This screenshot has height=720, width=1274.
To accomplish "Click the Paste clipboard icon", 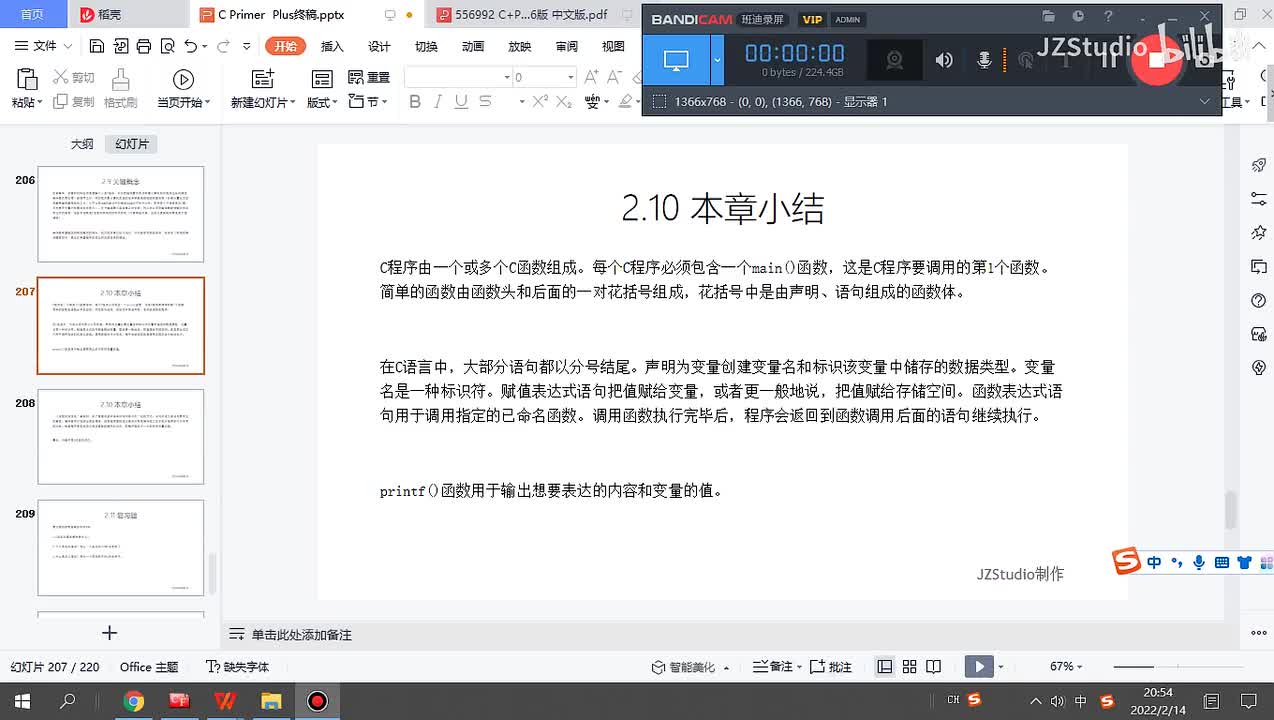I will click(27, 80).
